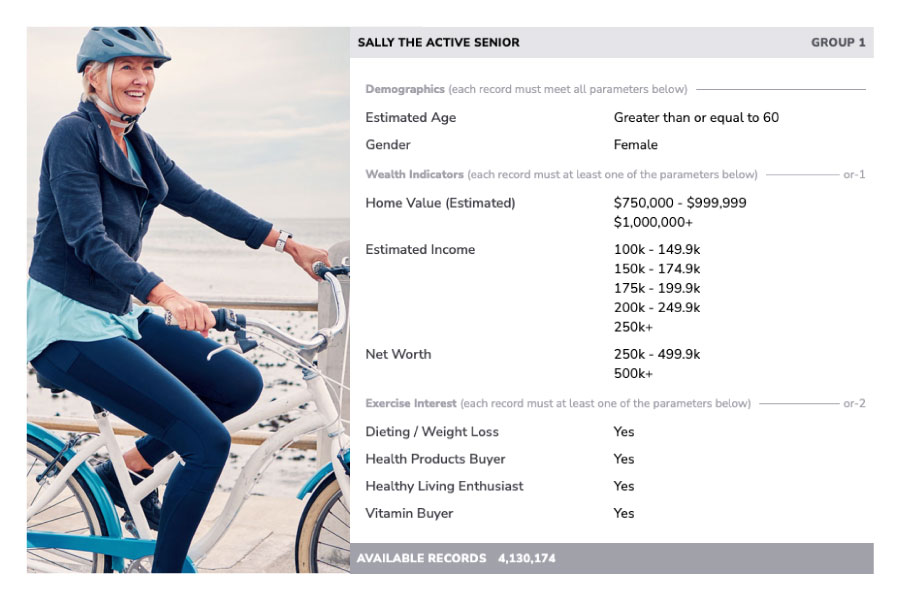900x600 pixels.
Task: Click the Female gender value
Action: click(x=636, y=145)
